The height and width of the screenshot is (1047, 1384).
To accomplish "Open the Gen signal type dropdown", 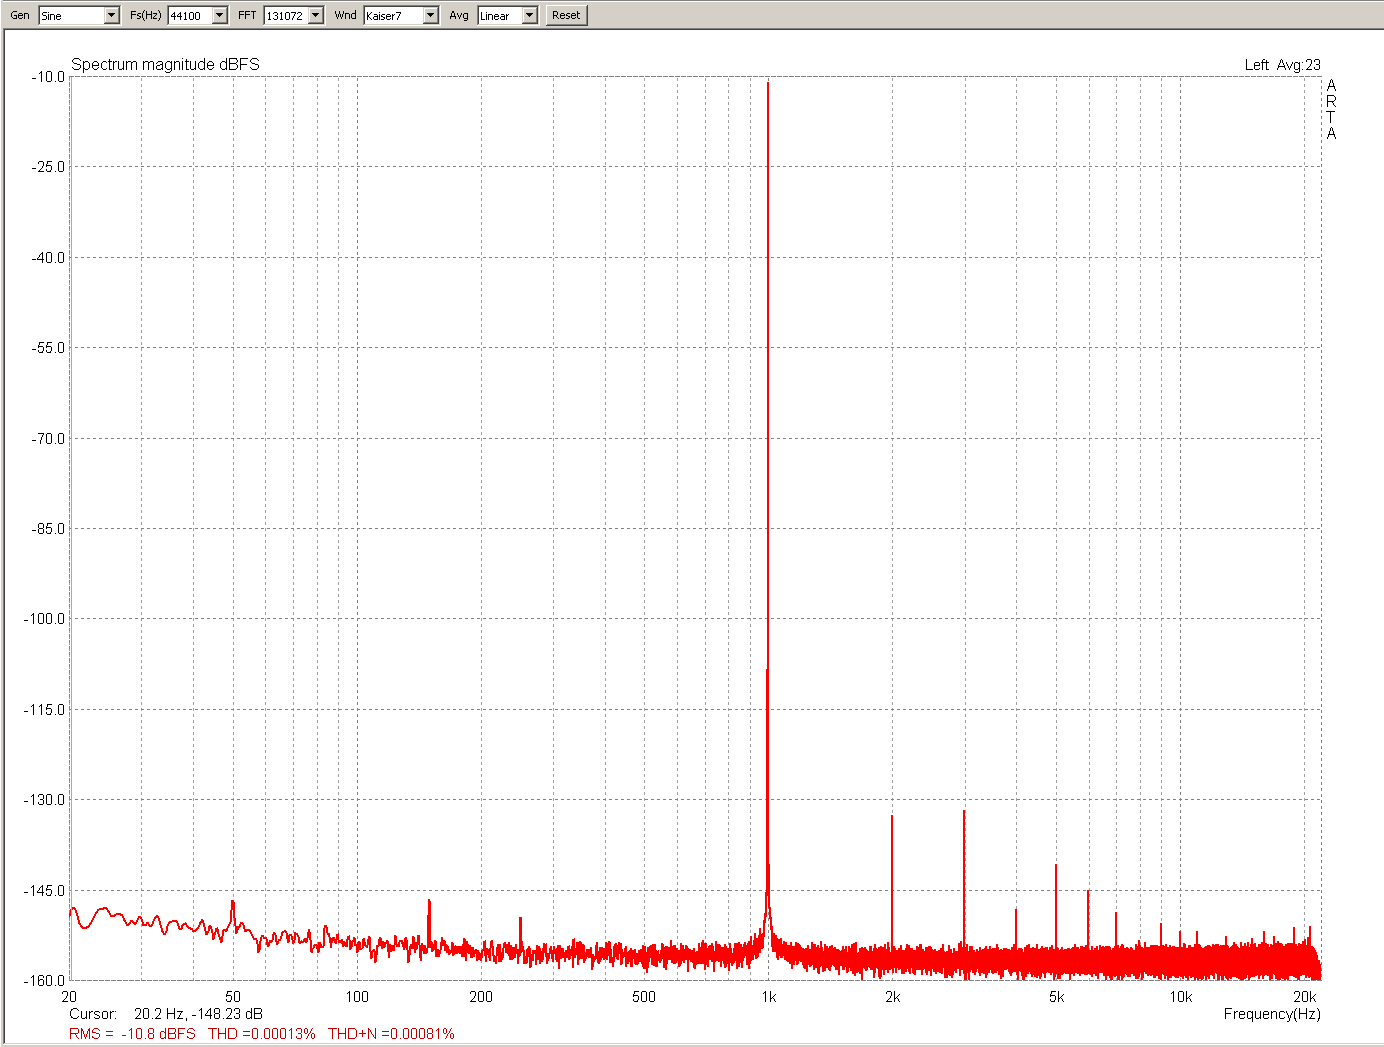I will point(111,15).
